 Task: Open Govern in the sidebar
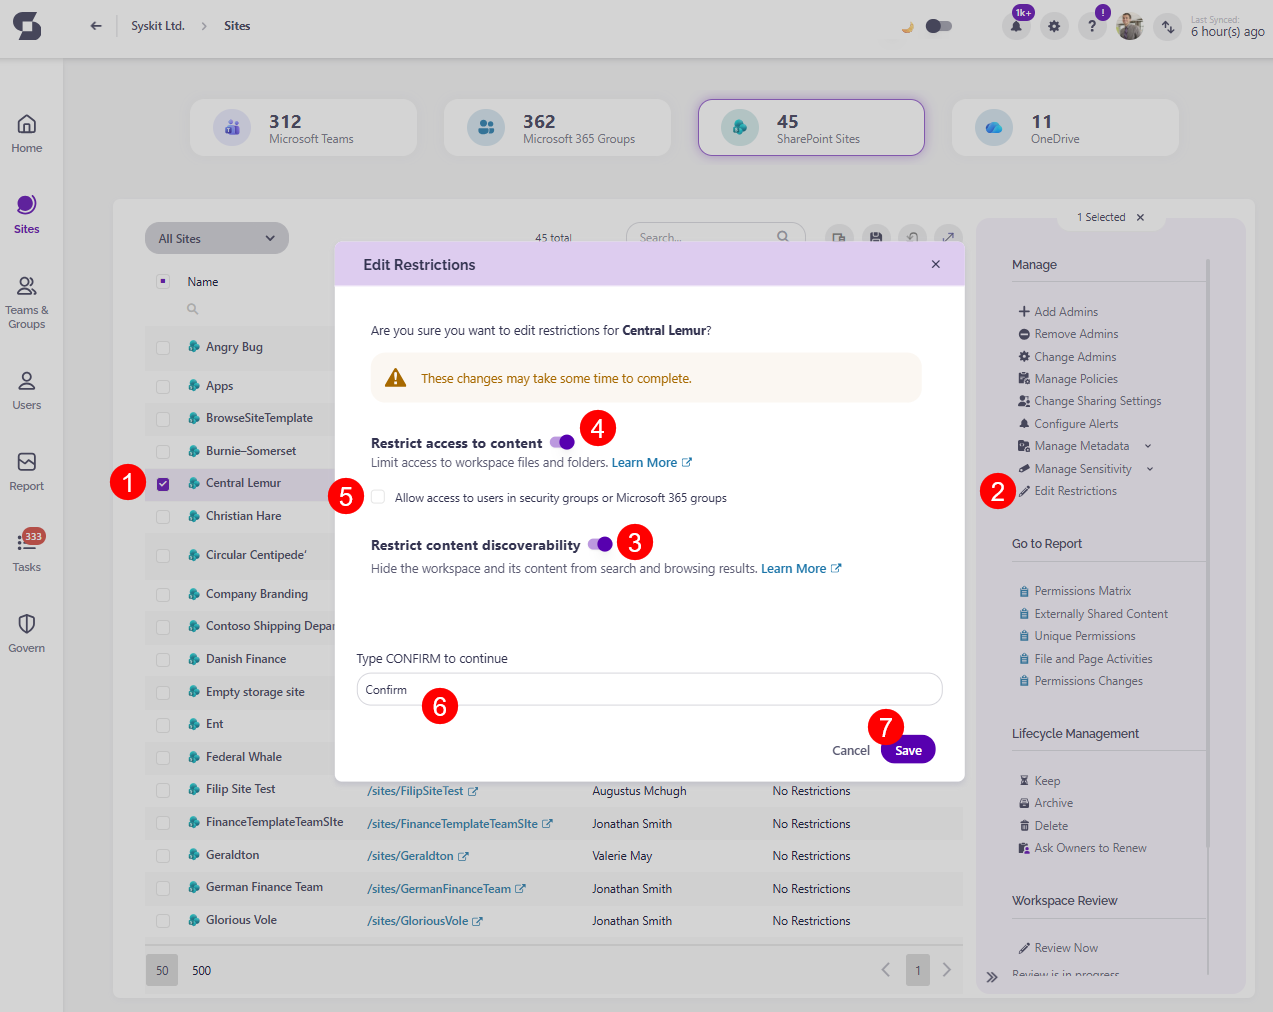[x=27, y=633]
